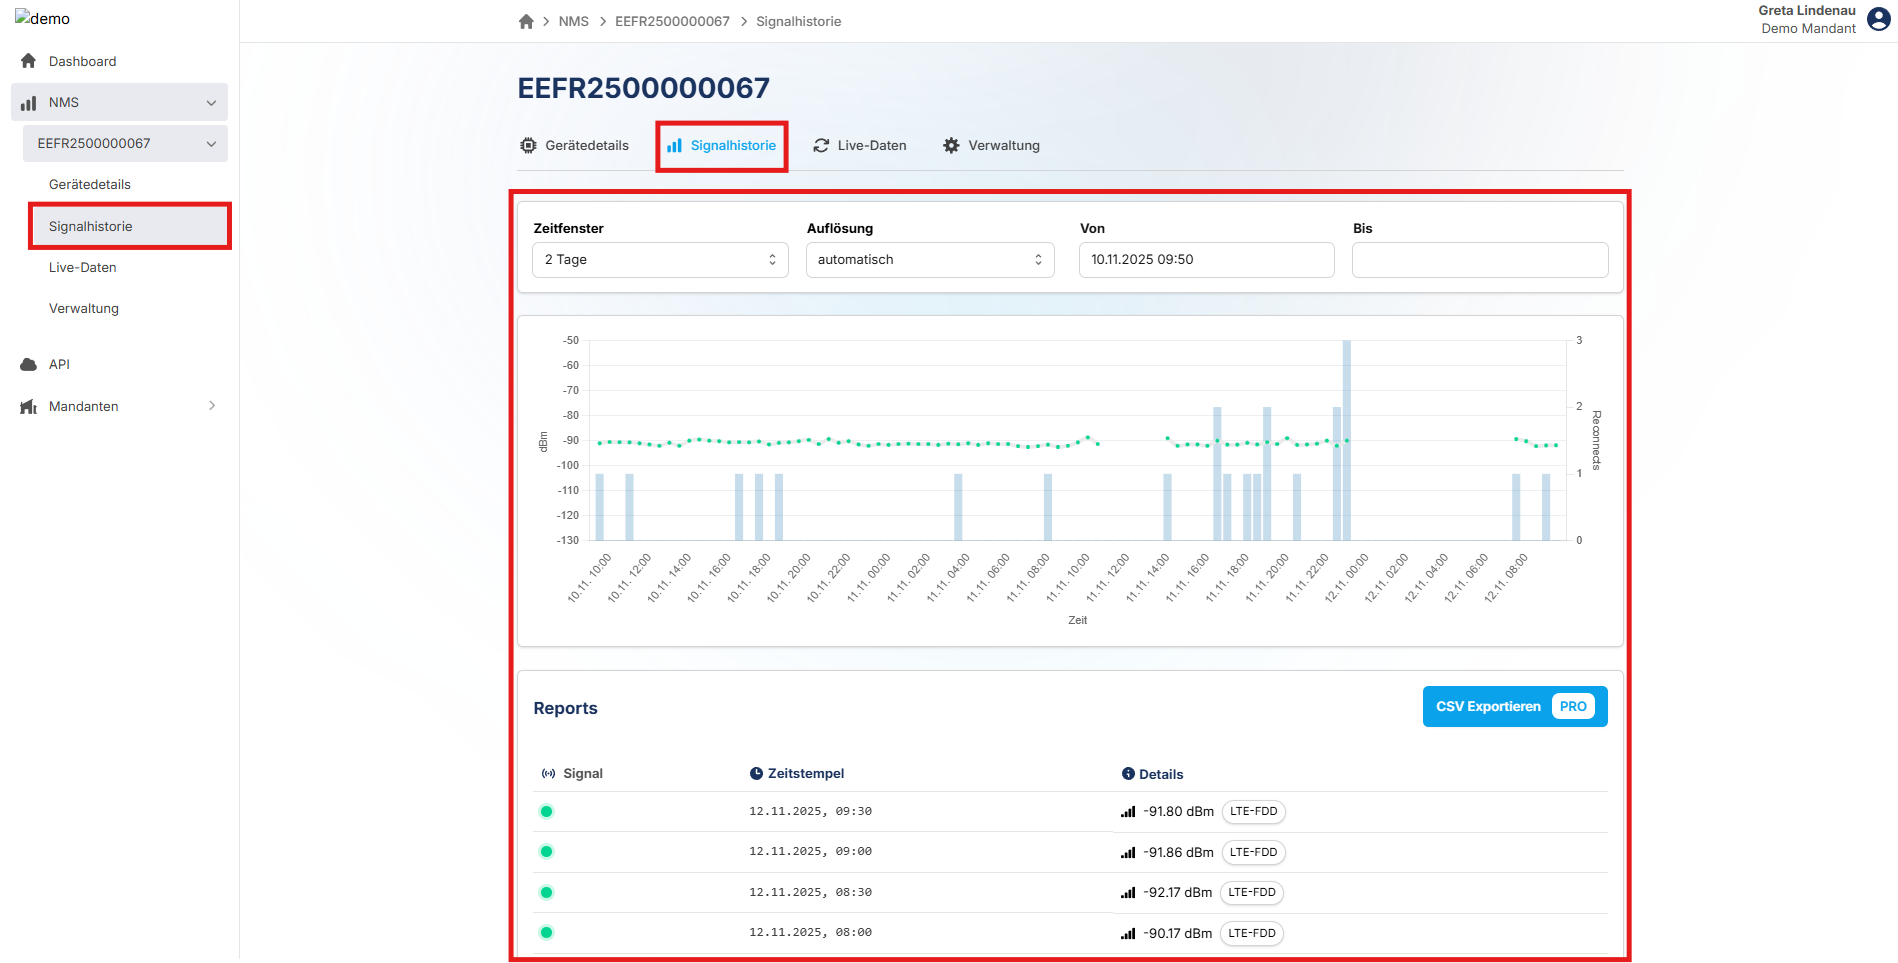Click the Verwaltung gear icon tab
Image resolution: width=1898 pixels, height=963 pixels.
click(x=951, y=146)
